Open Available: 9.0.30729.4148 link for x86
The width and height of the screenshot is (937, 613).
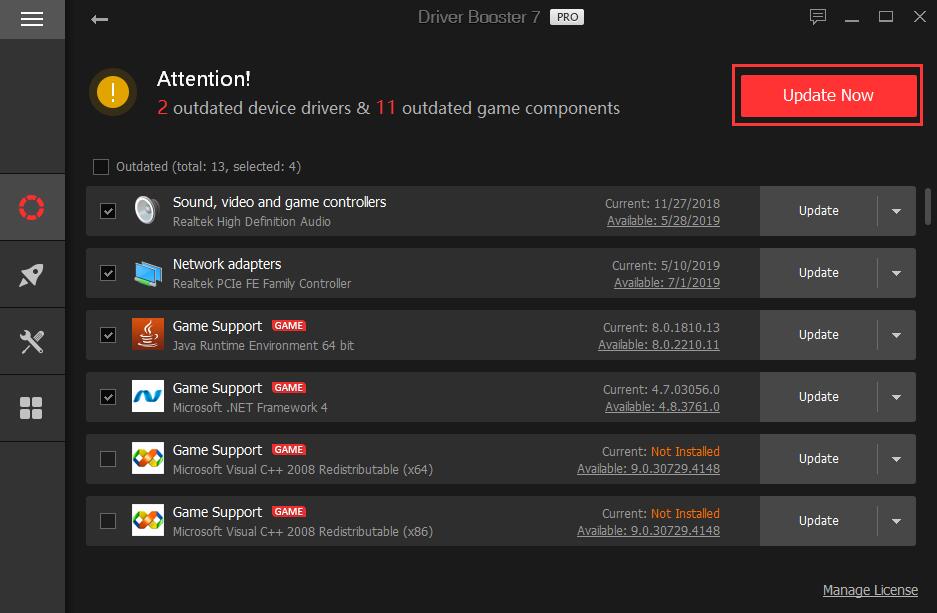click(x=648, y=531)
